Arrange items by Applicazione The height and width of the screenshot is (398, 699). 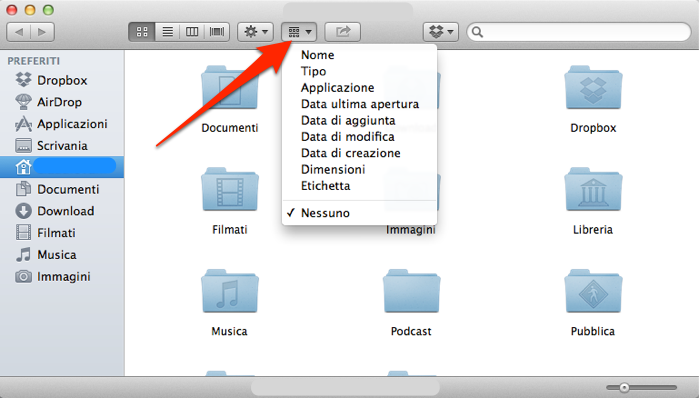(x=359, y=87)
